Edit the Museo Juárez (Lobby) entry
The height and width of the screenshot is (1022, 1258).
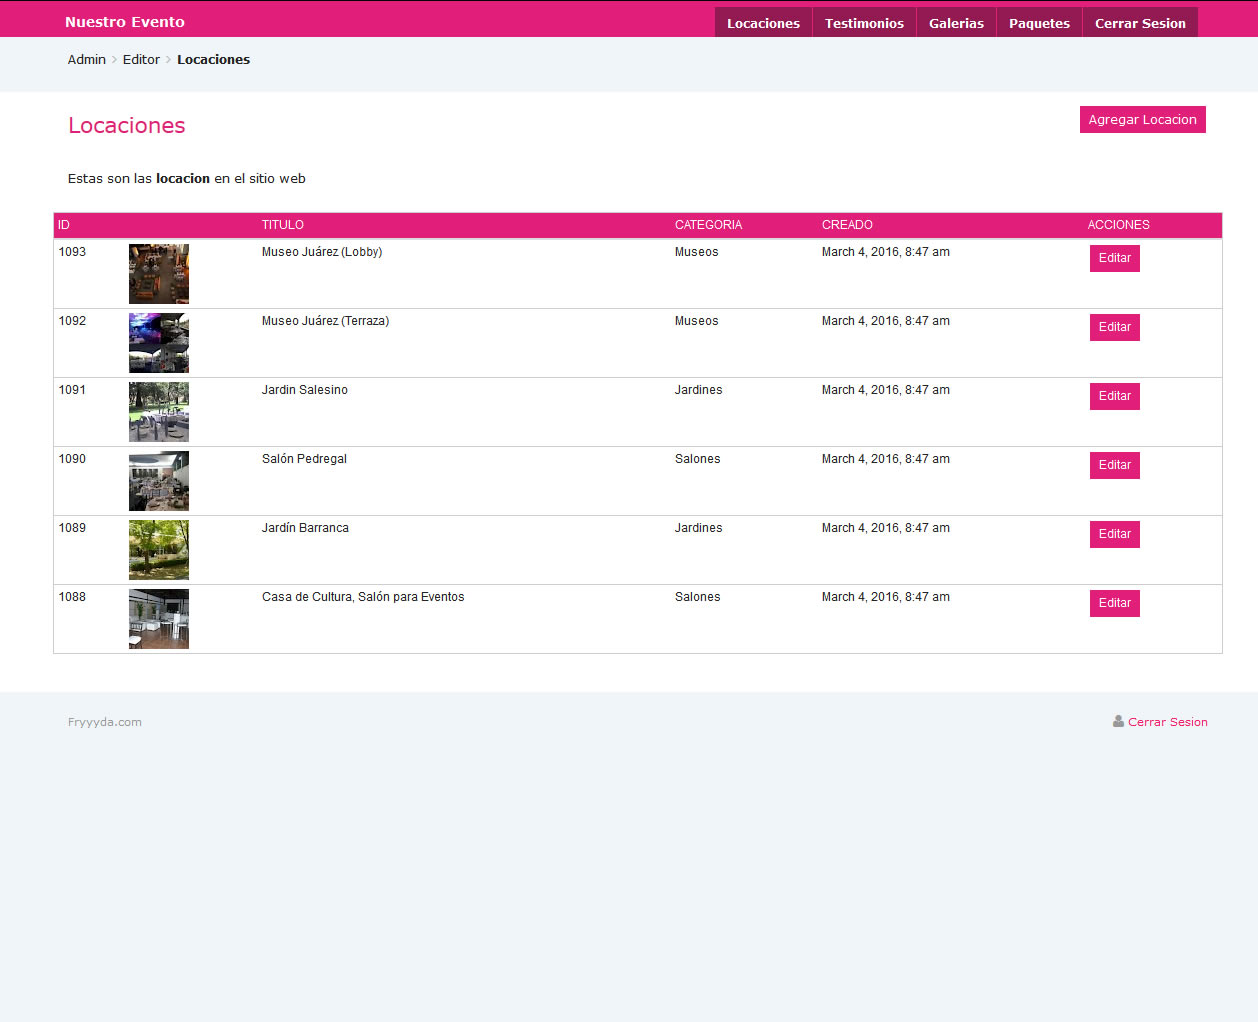point(1114,258)
